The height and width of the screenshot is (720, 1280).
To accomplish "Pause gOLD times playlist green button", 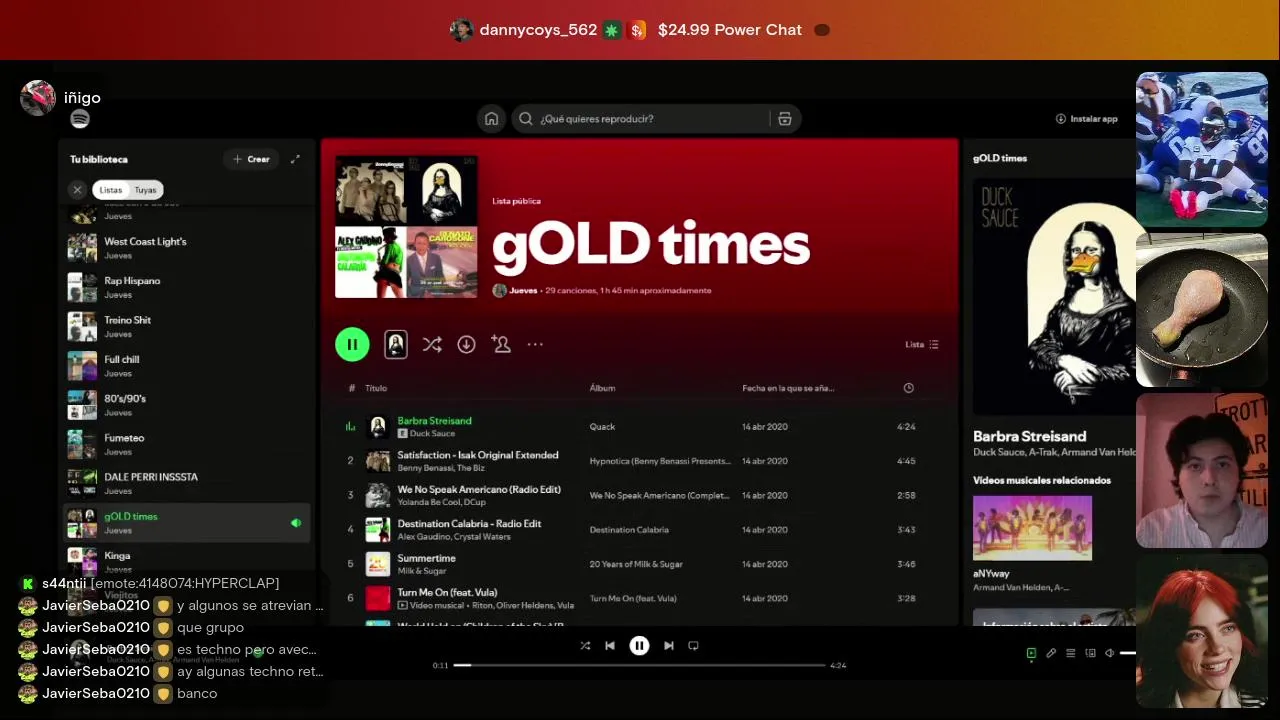I will (352, 344).
